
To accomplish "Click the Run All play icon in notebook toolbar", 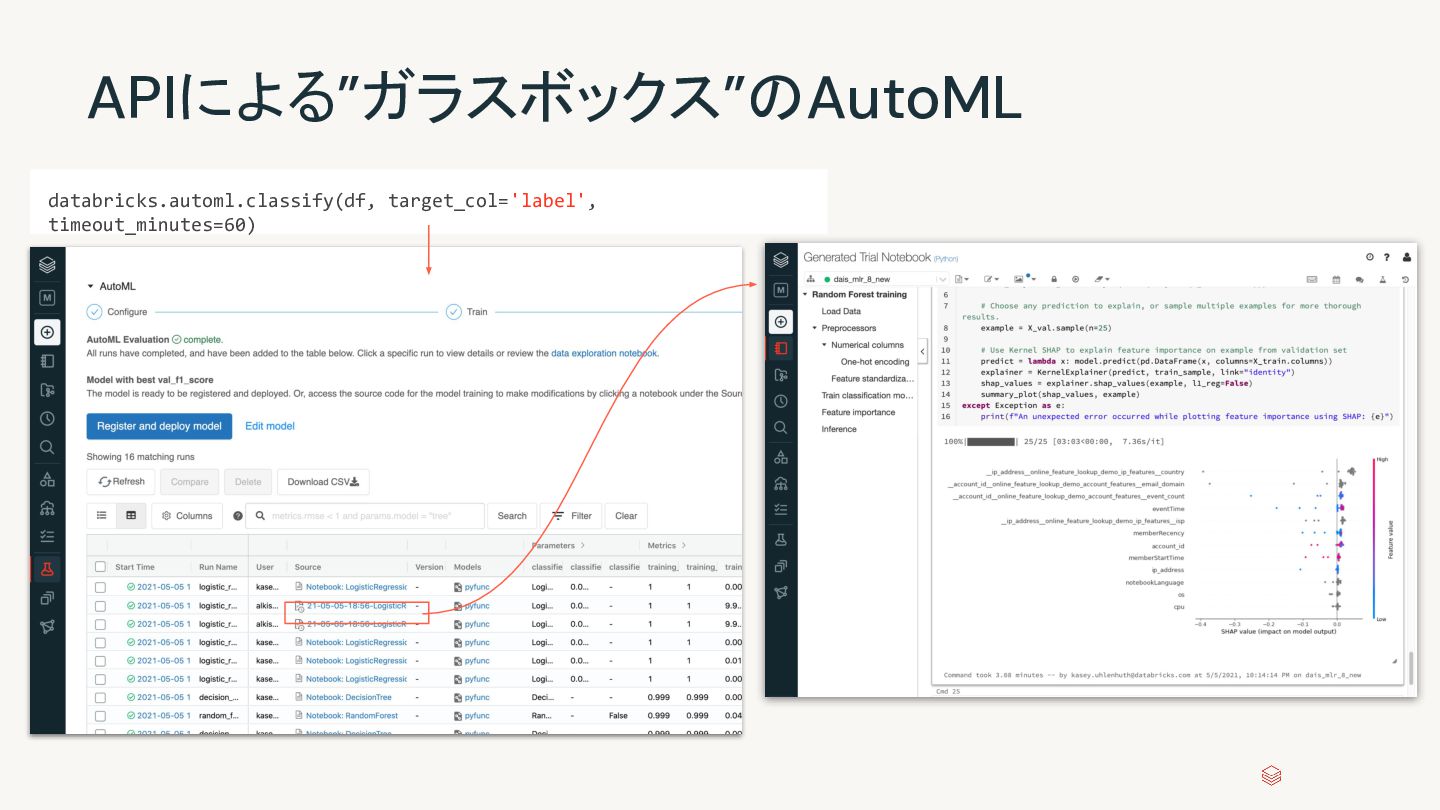I will [1075, 279].
